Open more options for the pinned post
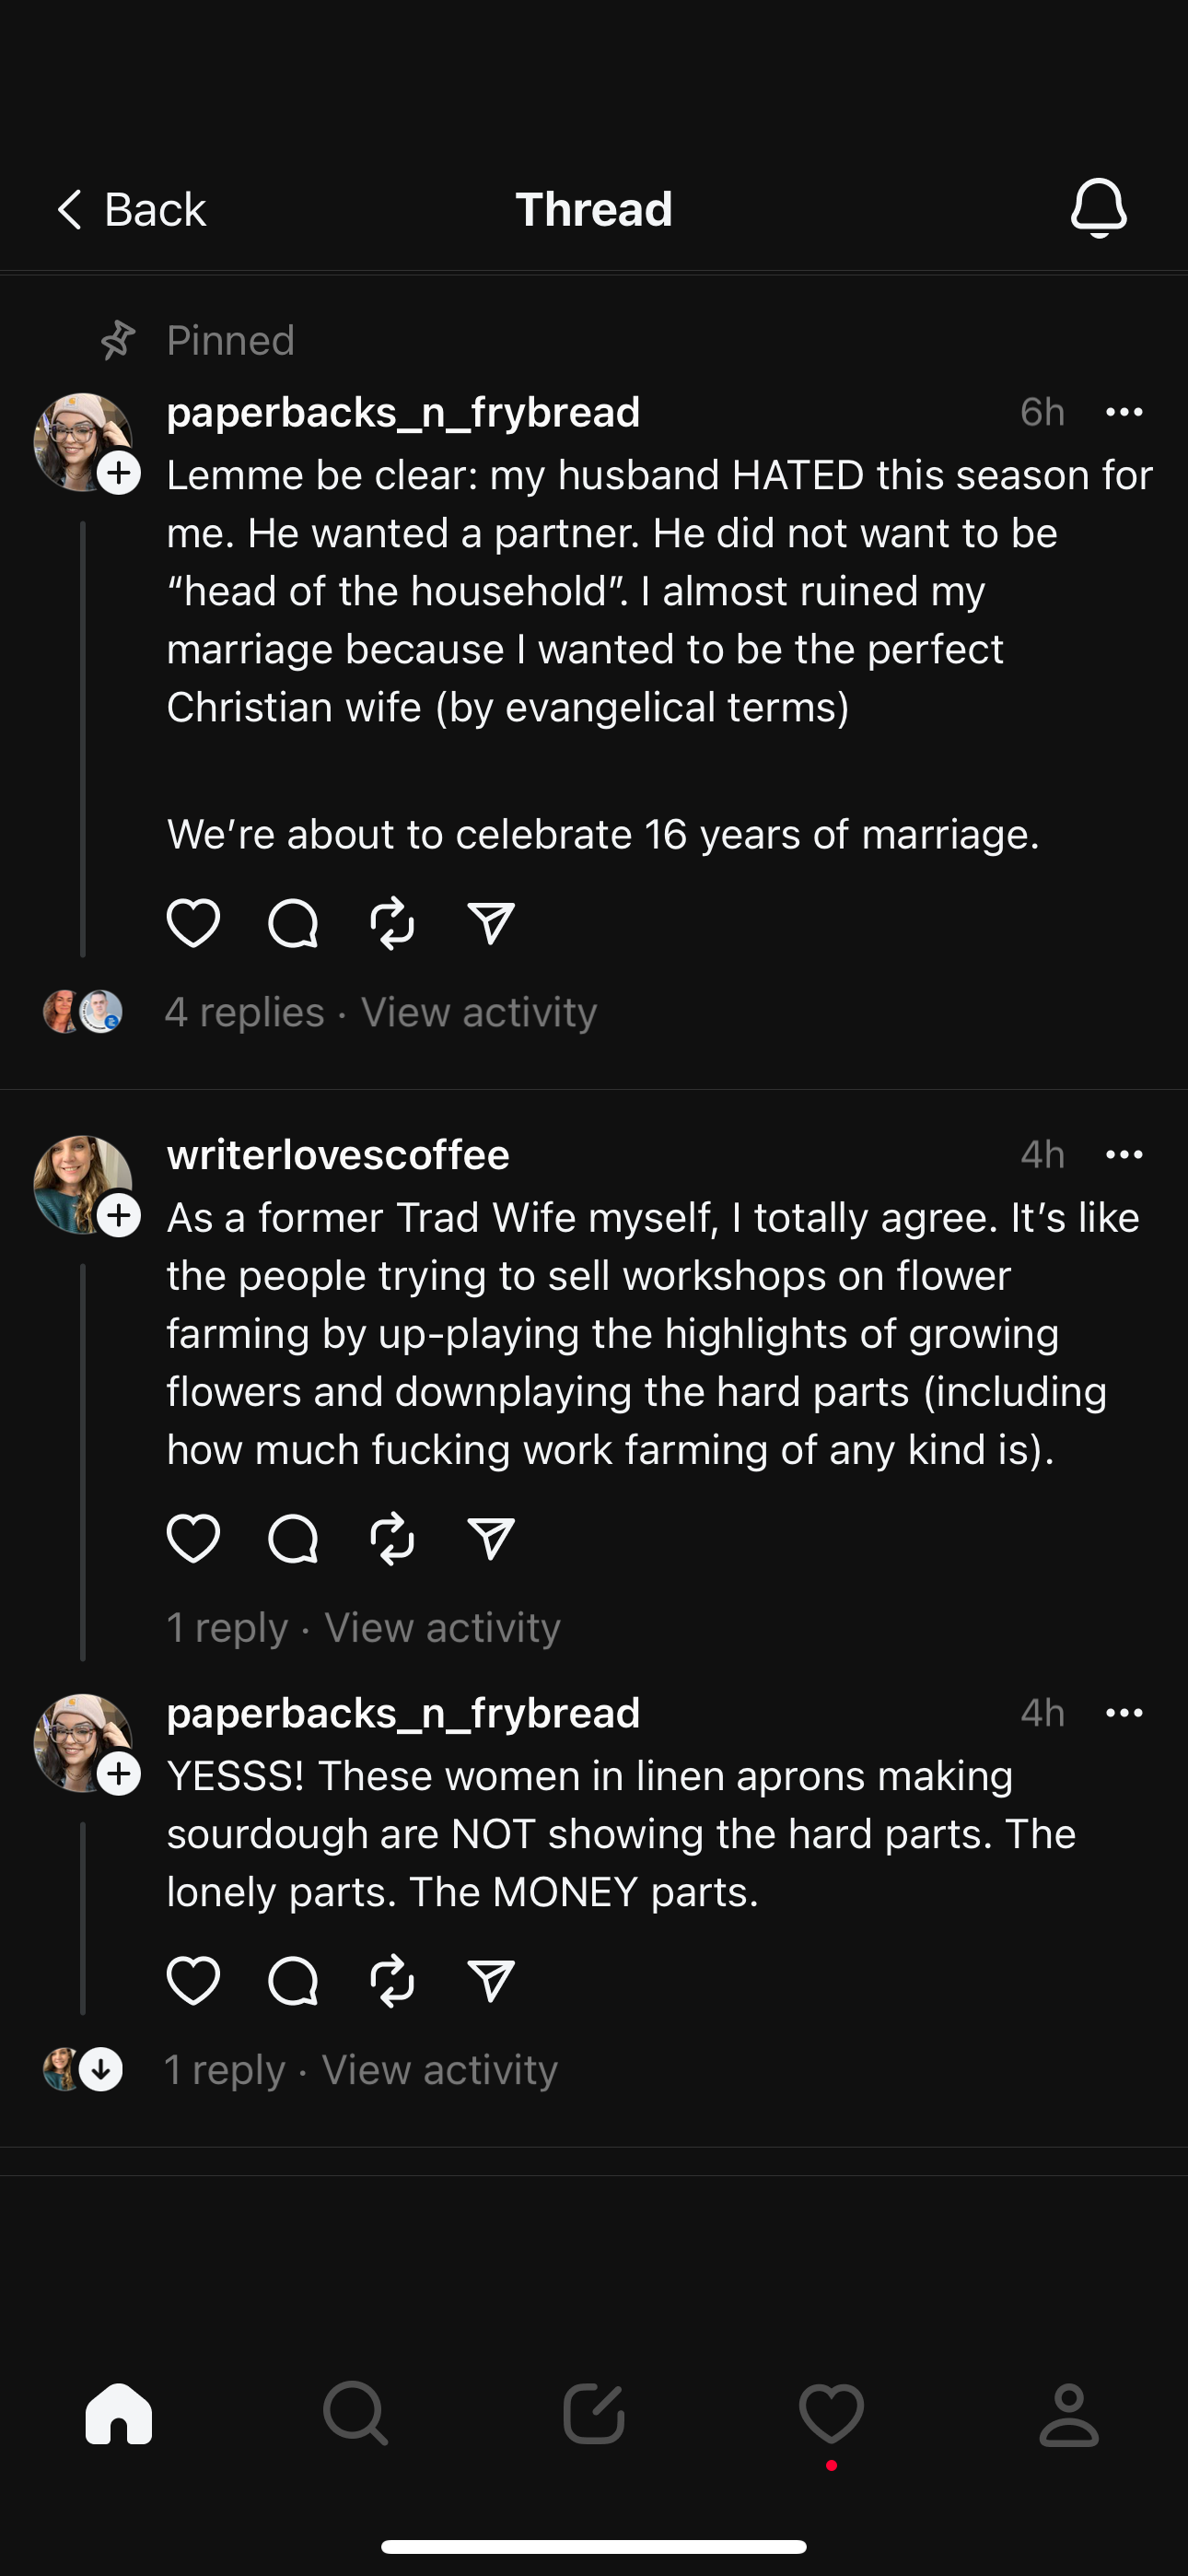The height and width of the screenshot is (2576, 1188). click(x=1124, y=412)
